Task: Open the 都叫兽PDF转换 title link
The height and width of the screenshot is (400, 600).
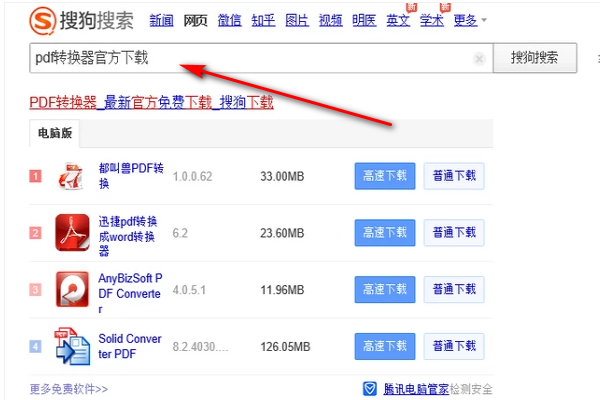Action: pos(131,176)
